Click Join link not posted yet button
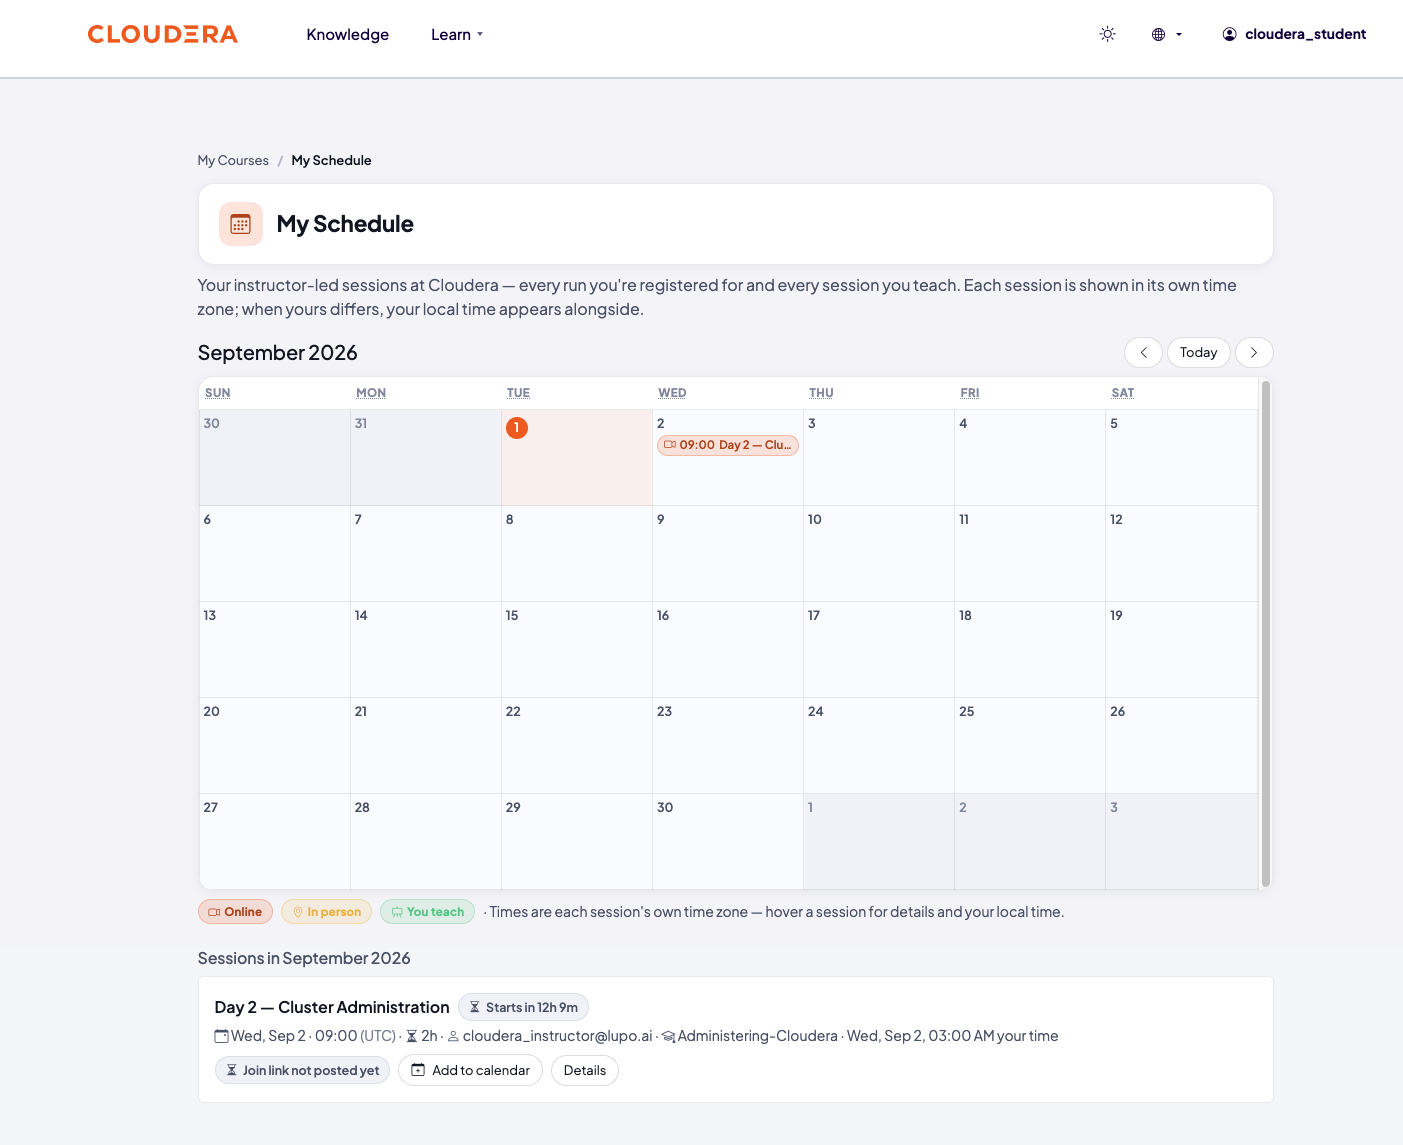Screen dimensions: 1403x1145 click(x=302, y=1070)
